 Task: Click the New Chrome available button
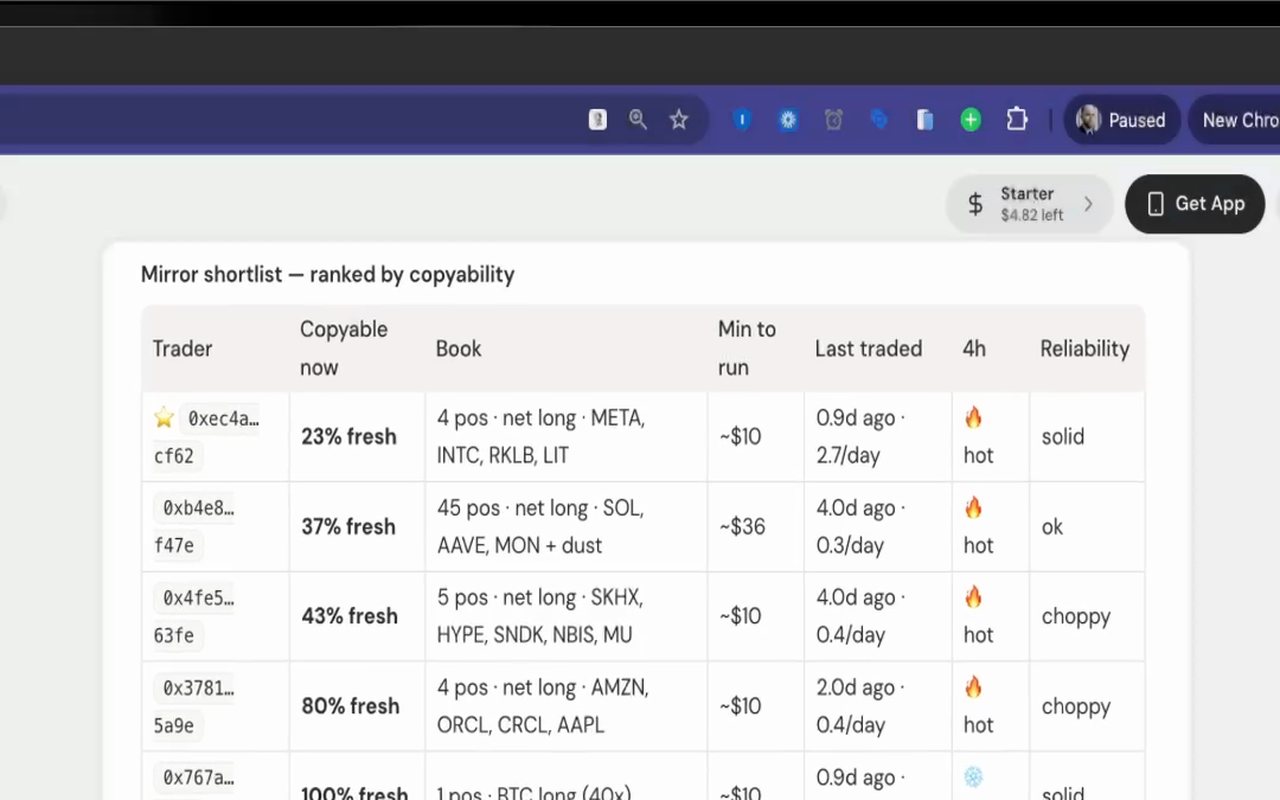pyautogui.click(x=1235, y=120)
